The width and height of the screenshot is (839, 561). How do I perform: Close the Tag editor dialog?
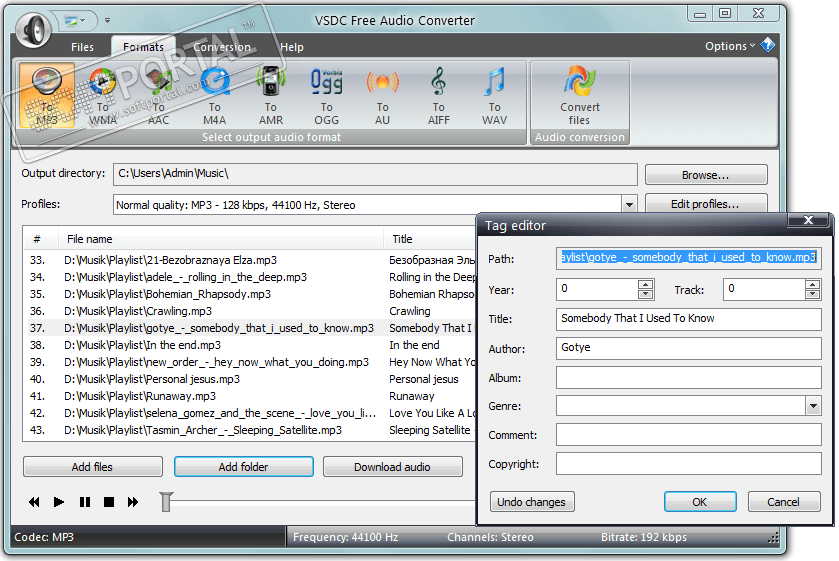click(x=809, y=220)
